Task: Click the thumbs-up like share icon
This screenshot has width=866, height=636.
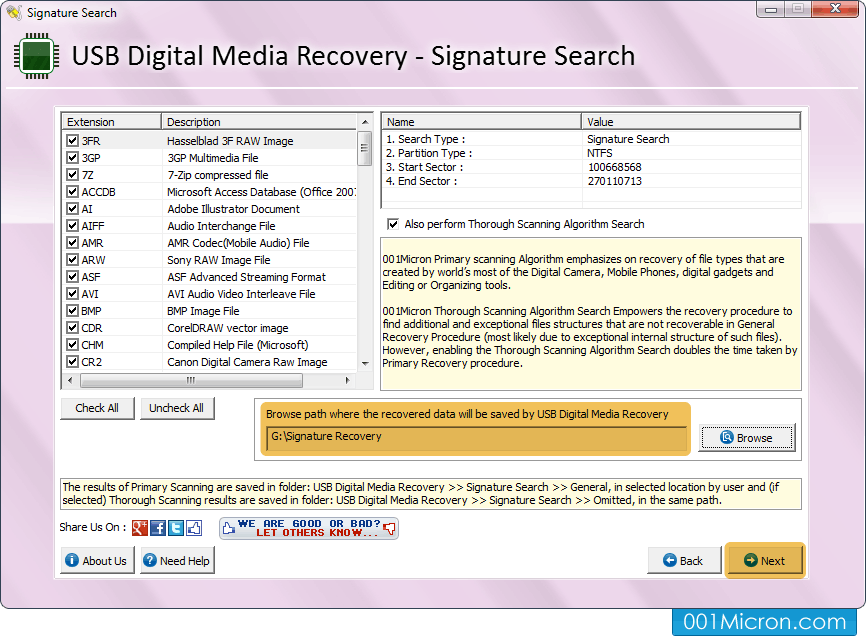Action: click(x=194, y=528)
